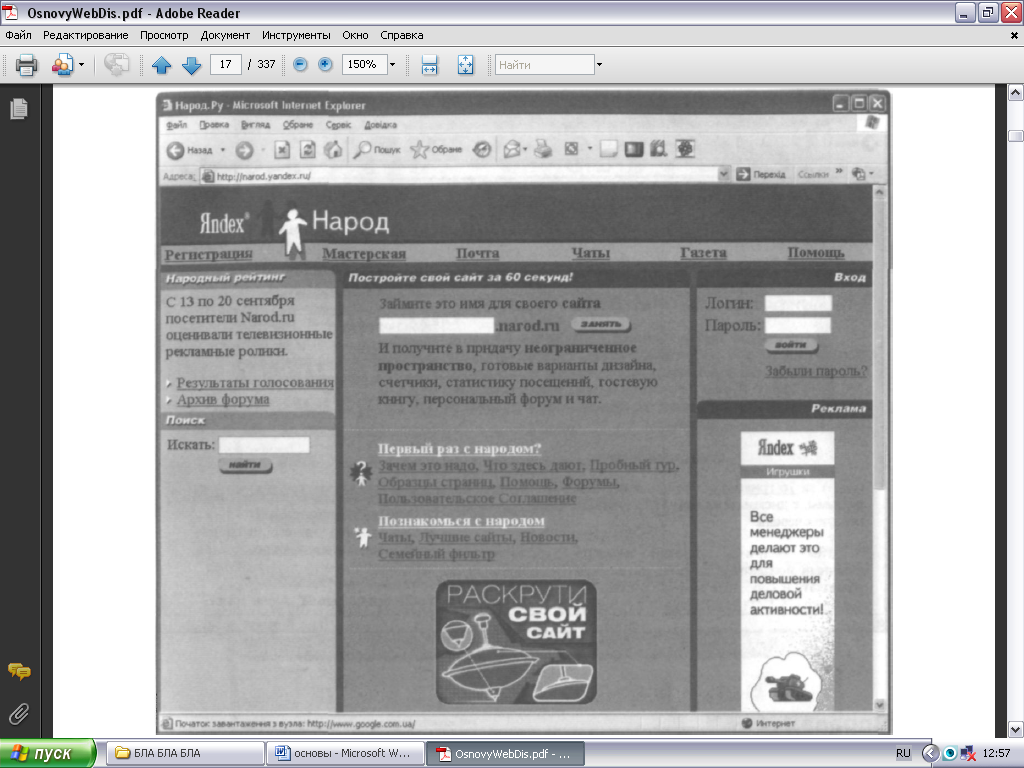The height and width of the screenshot is (768, 1024).
Task: Close the document with the menu bar X
Action: pos(1014,36)
